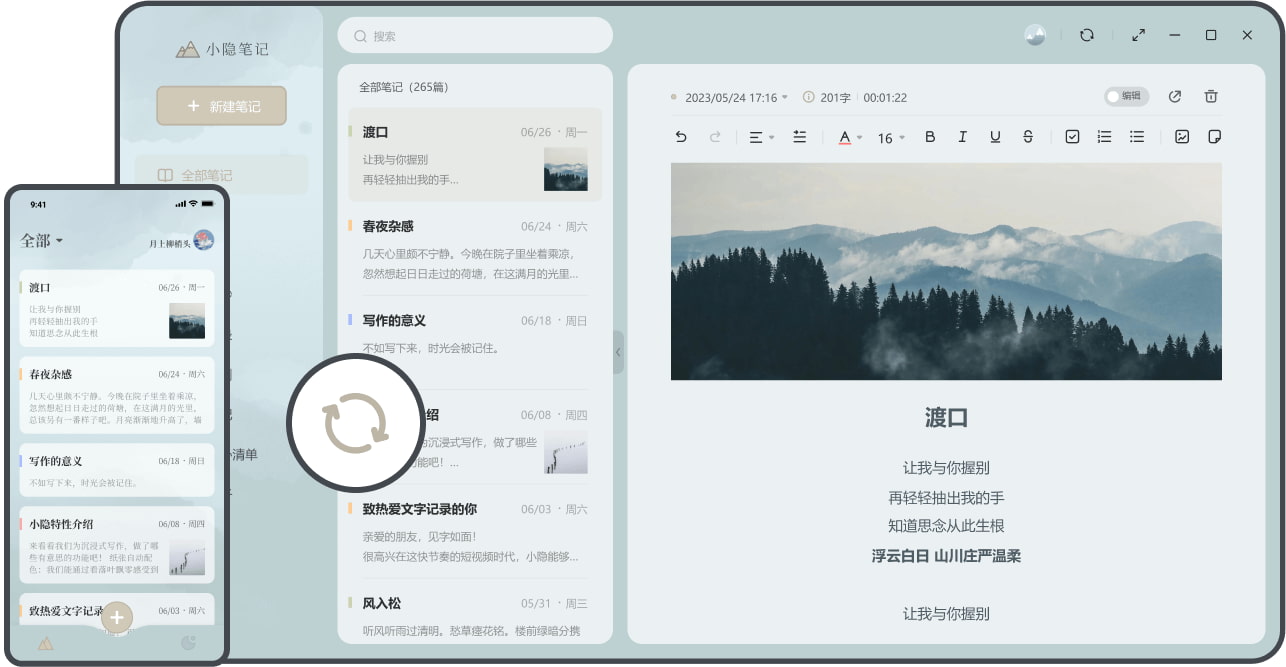Viewport: 1286px width, 667px height.
Task: Insert a checkbox task item
Action: pos(1074,137)
